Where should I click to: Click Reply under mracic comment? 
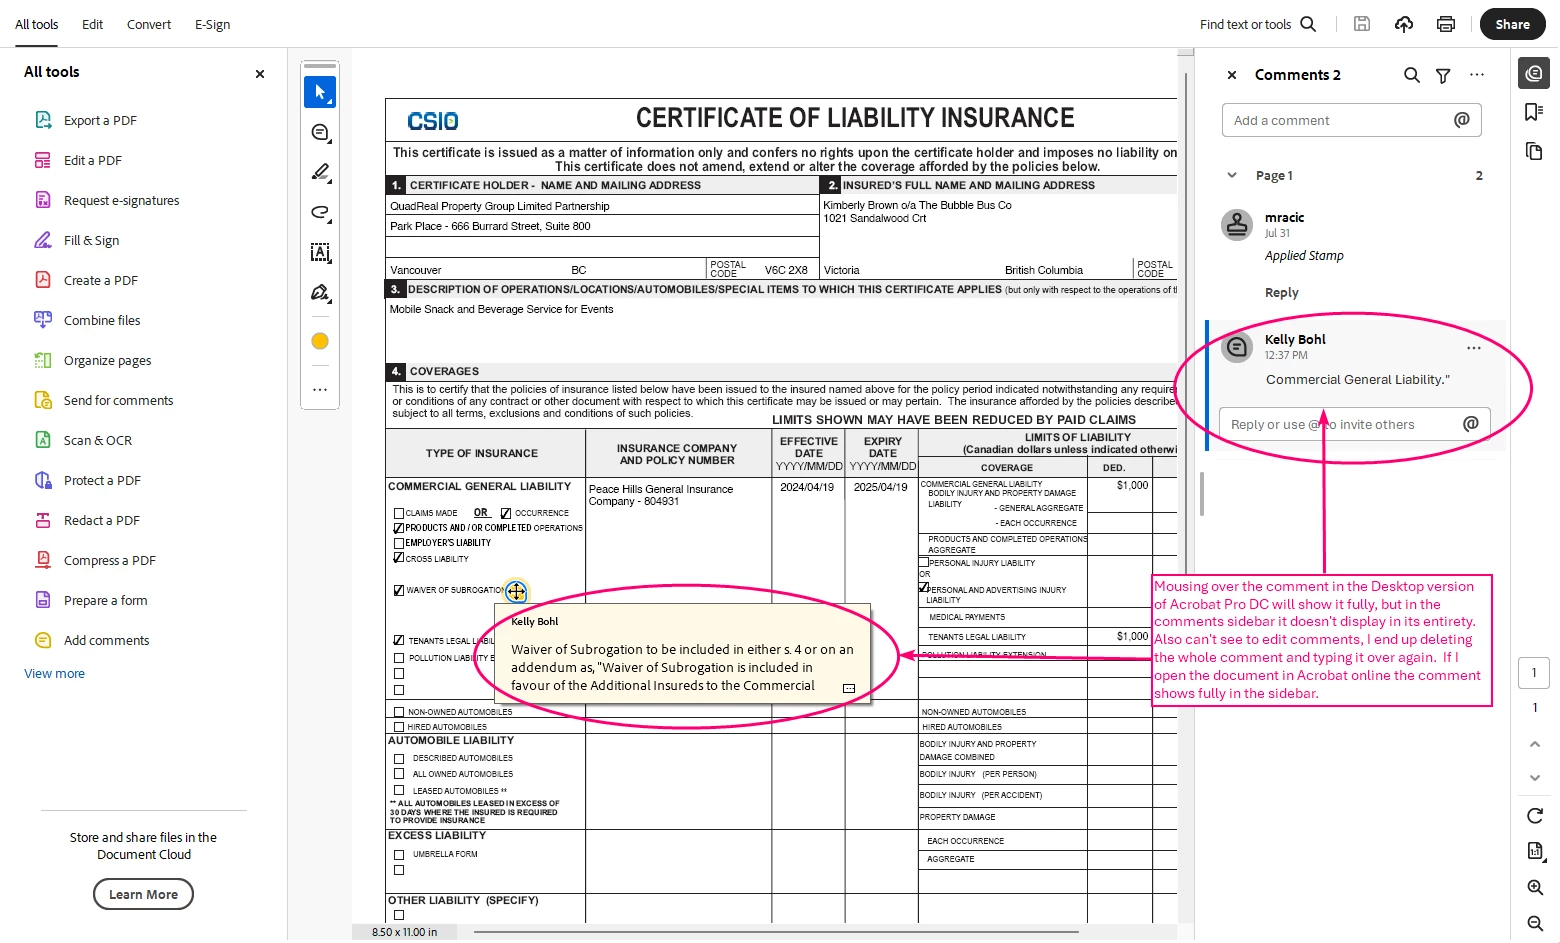pyautogui.click(x=1281, y=292)
